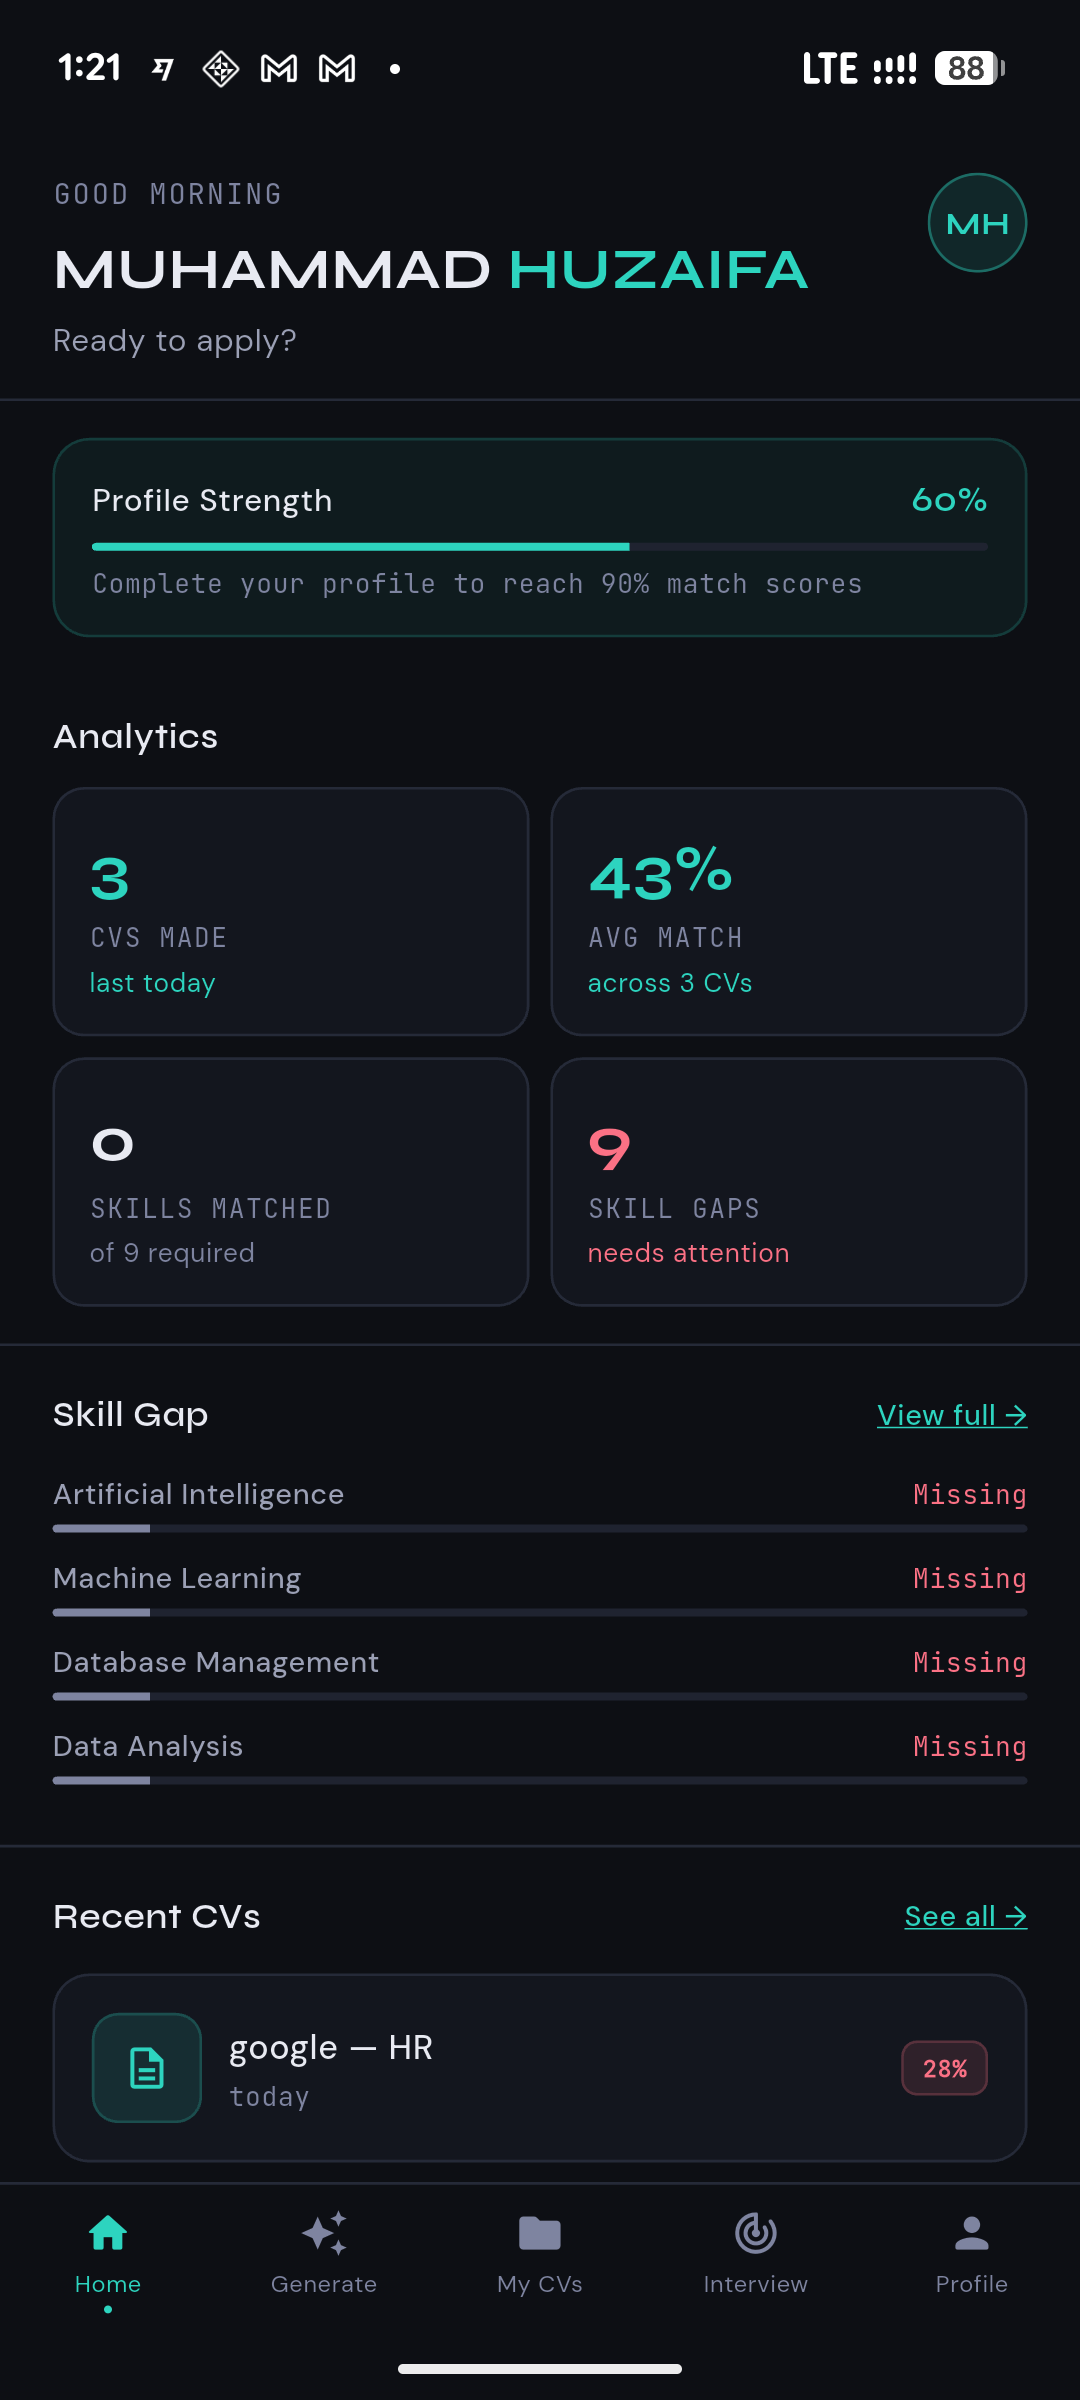The width and height of the screenshot is (1080, 2400).
Task: Tap Missing status for Database Management
Action: [x=970, y=1662]
